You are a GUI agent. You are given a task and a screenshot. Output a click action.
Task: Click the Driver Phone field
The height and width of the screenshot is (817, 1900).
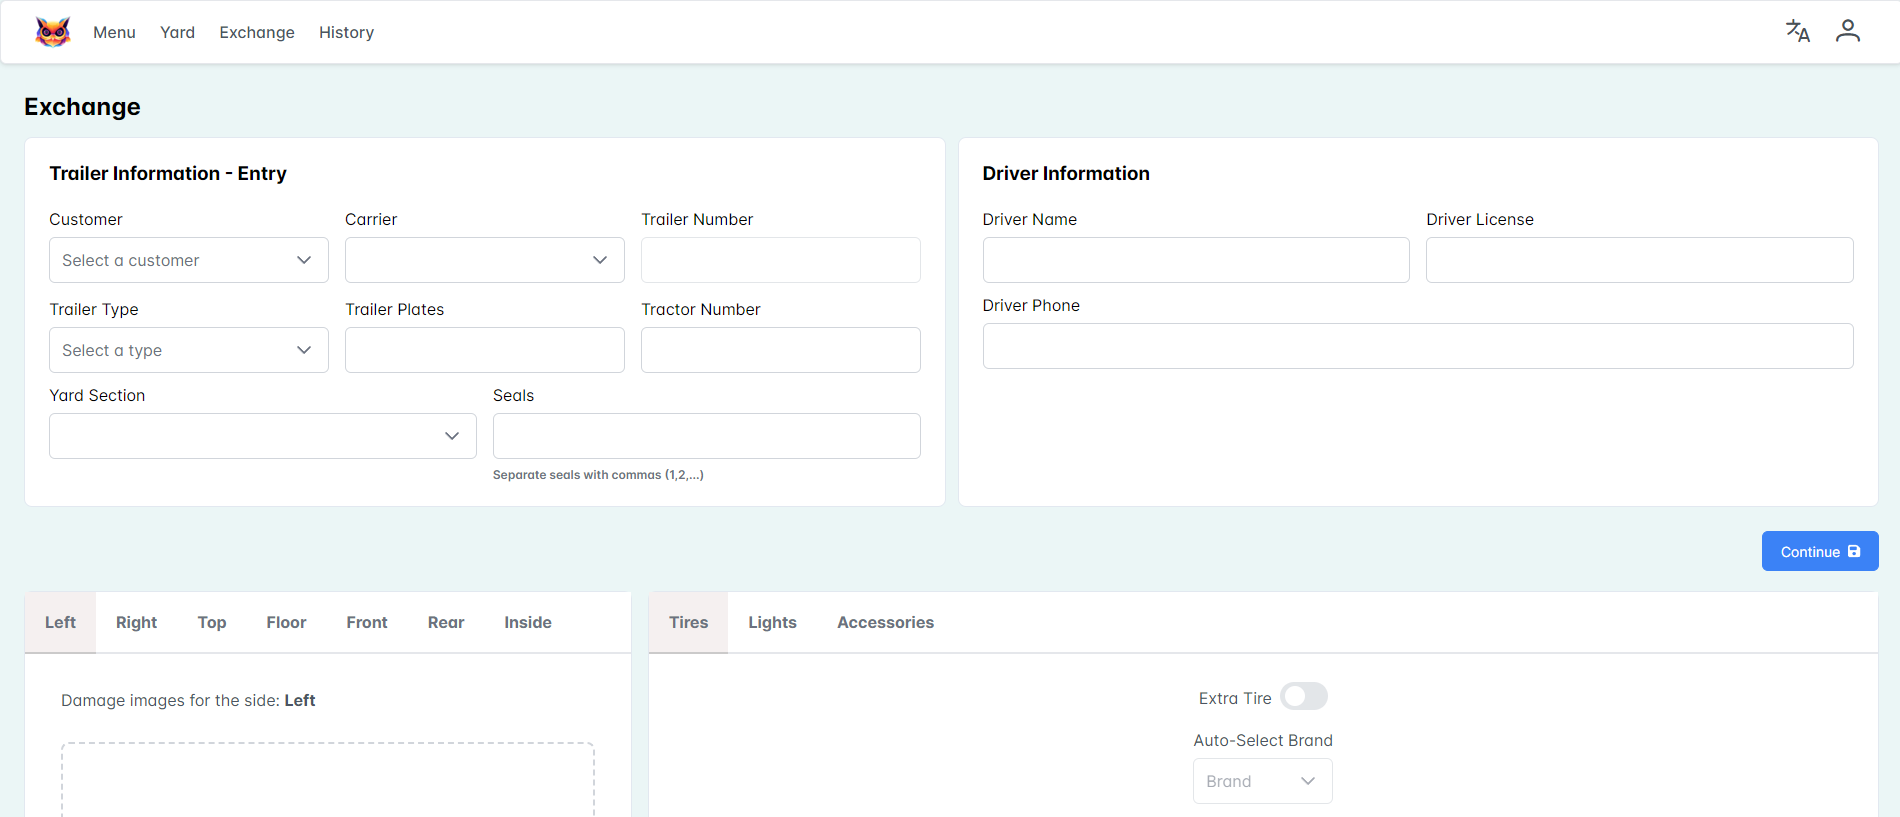[x=1417, y=346]
